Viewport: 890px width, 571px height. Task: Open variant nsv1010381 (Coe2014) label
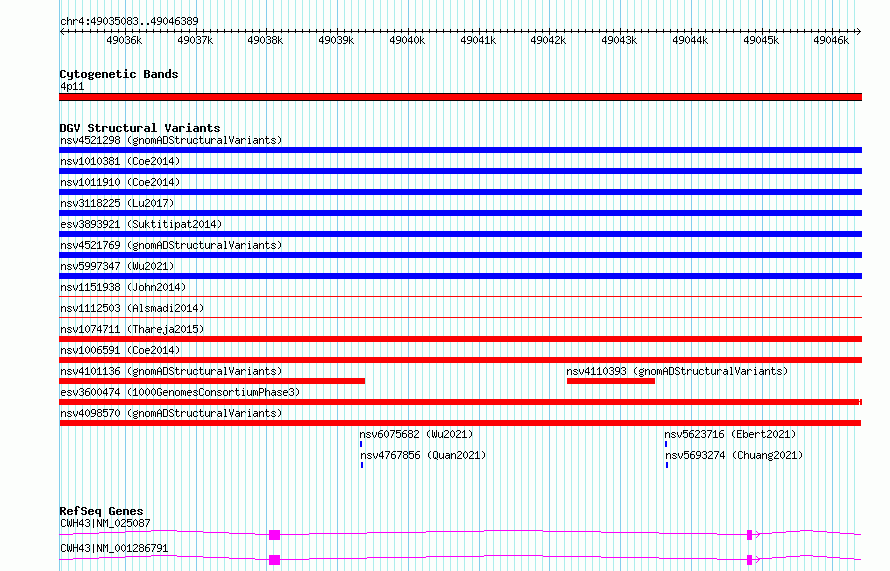(120, 161)
